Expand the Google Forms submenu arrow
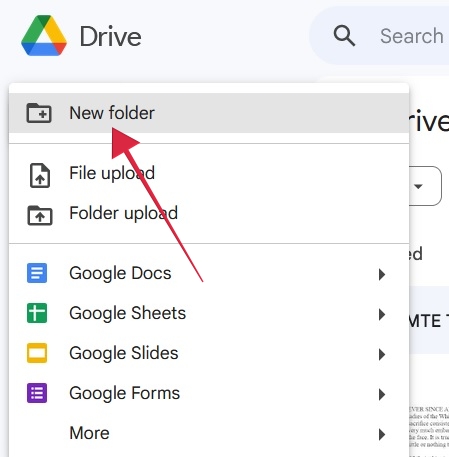 click(382, 394)
